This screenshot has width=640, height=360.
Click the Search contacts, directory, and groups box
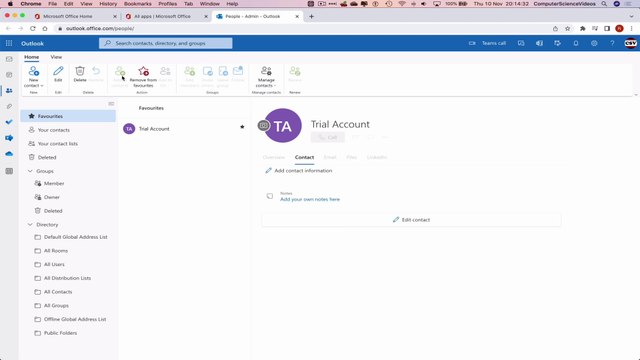click(166, 43)
